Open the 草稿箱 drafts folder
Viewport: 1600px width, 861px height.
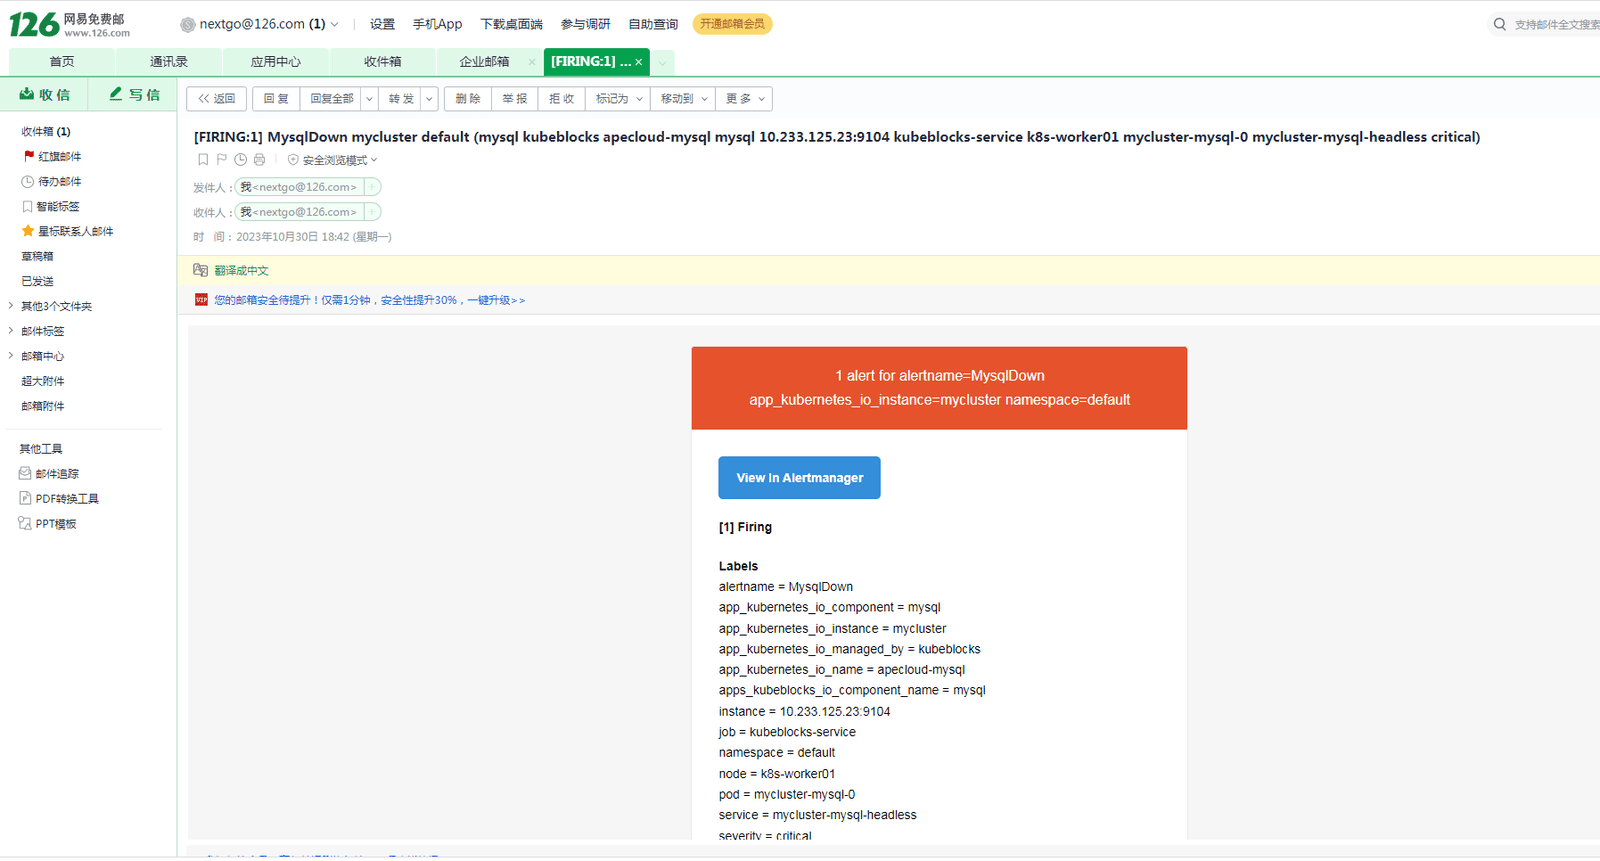coord(37,256)
